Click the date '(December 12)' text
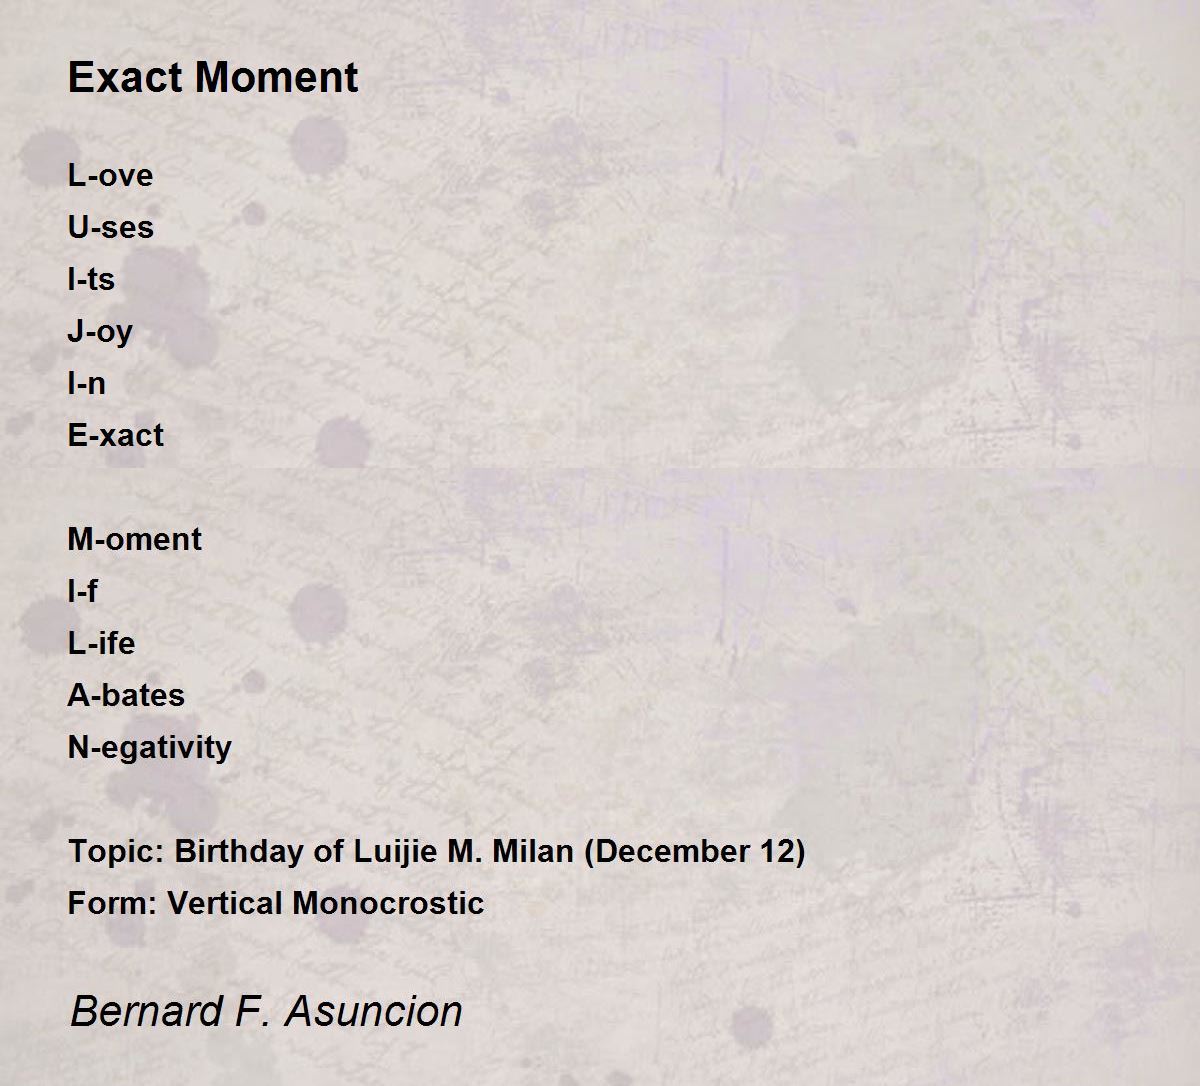Viewport: 1200px width, 1086px height. (x=694, y=851)
